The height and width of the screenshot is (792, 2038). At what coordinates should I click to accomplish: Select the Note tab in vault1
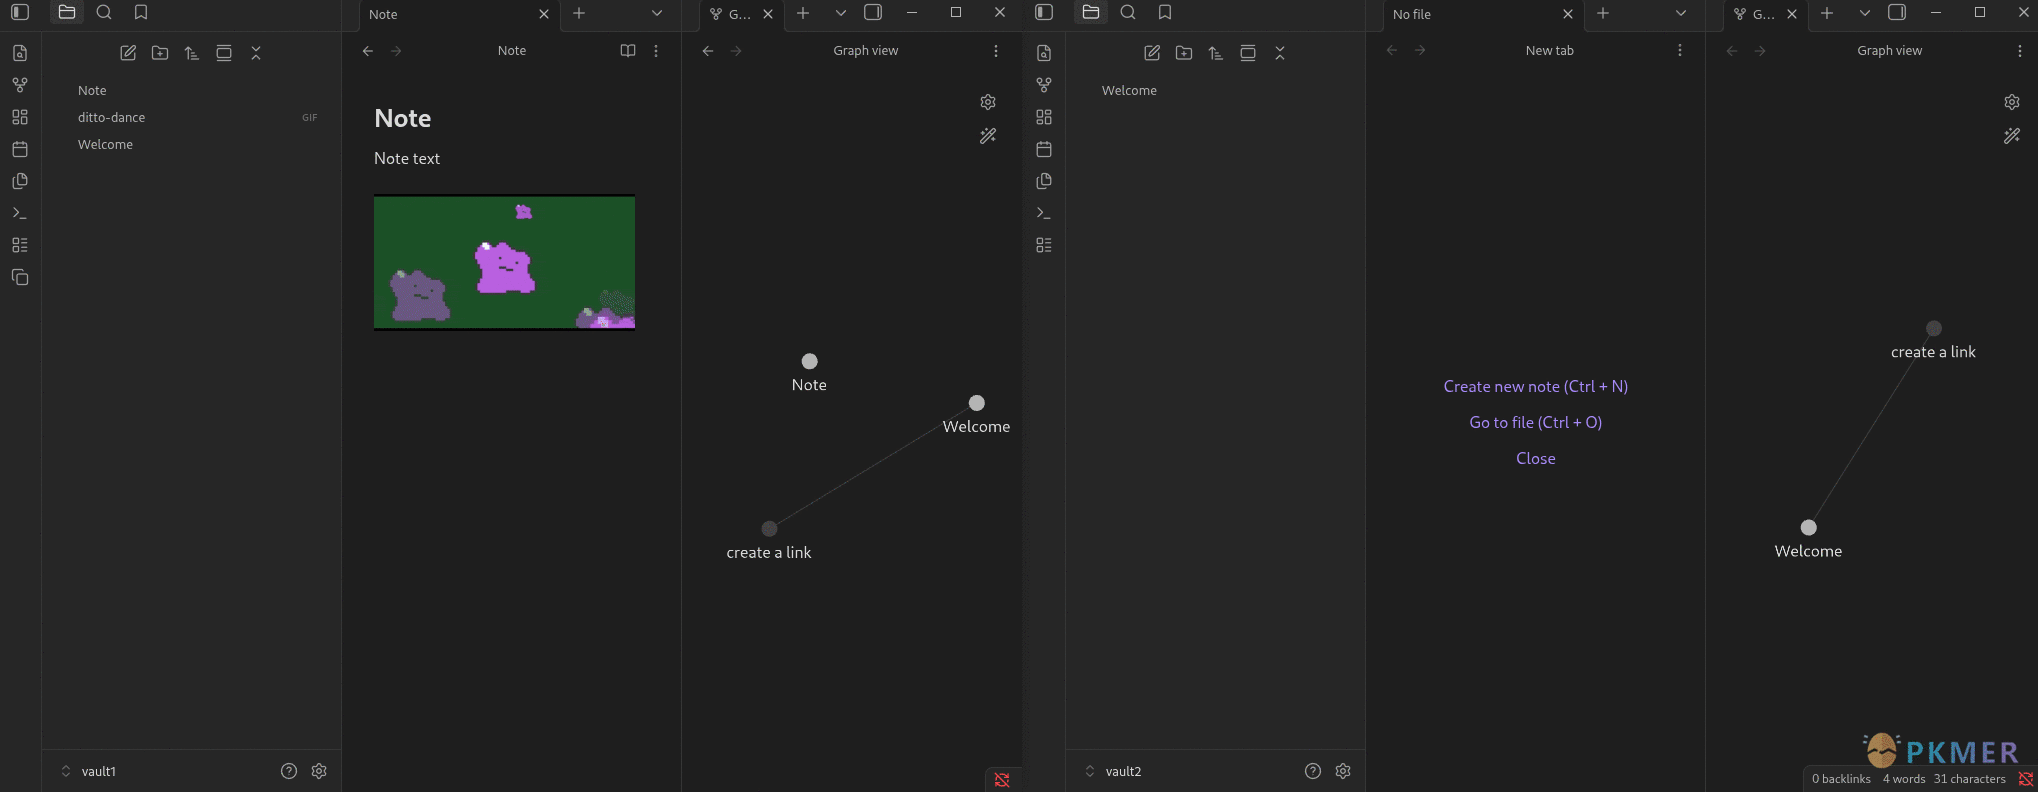pyautogui.click(x=458, y=15)
